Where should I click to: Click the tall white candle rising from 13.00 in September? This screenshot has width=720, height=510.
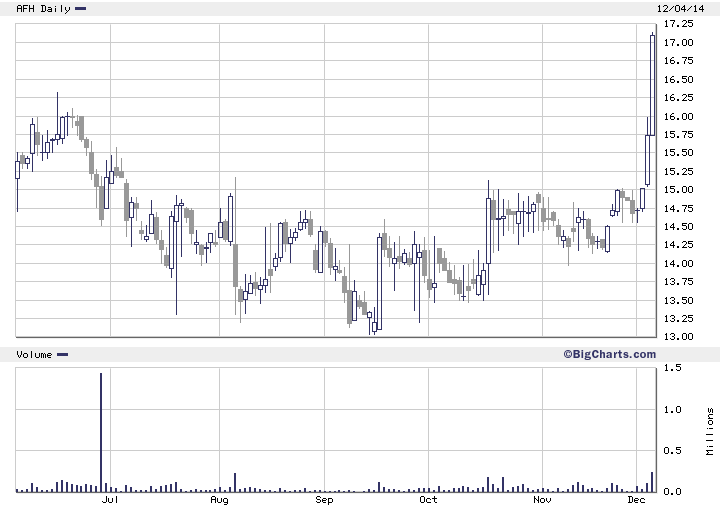380,283
